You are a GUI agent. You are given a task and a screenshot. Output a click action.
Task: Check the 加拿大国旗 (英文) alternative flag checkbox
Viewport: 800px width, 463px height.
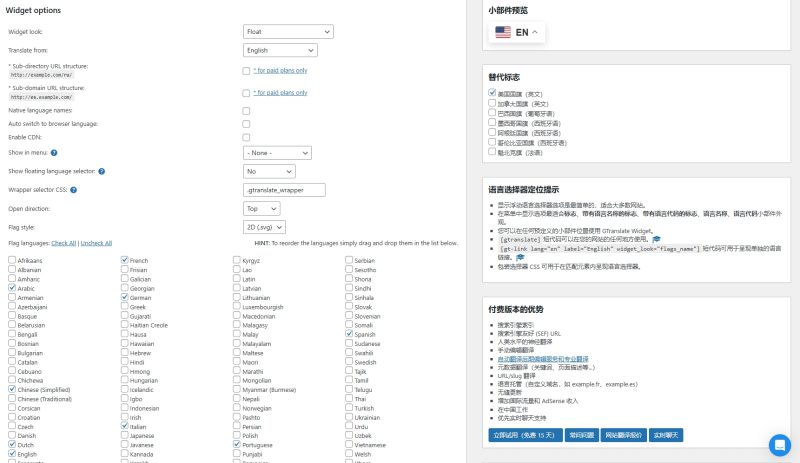click(492, 103)
